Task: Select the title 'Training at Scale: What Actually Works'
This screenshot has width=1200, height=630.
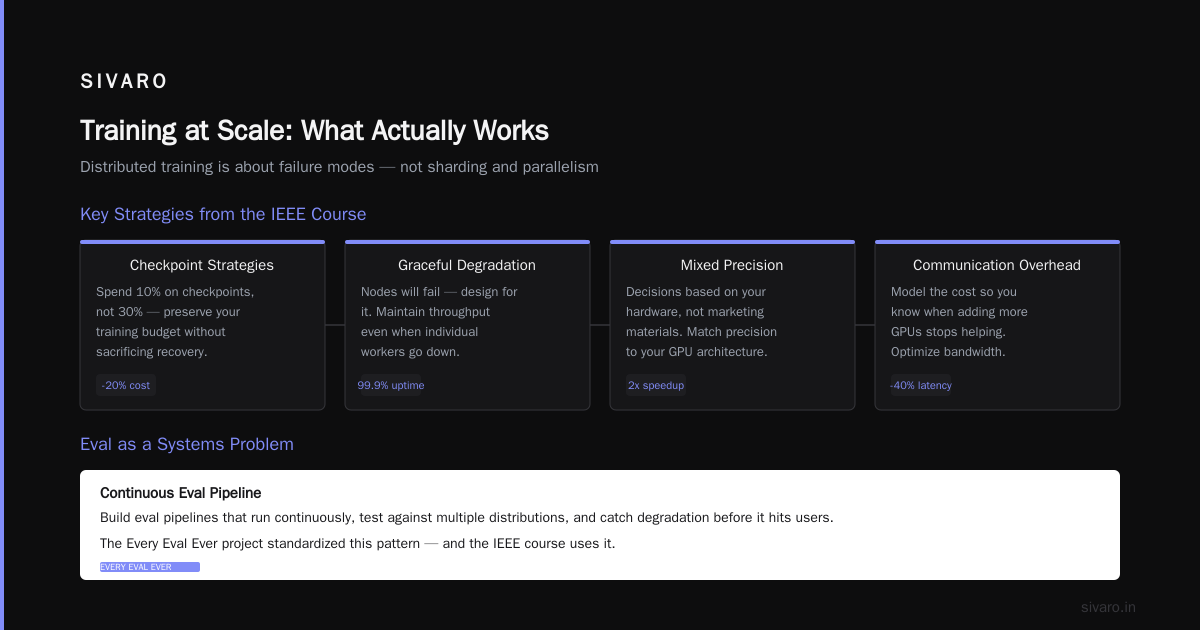Action: tap(314, 131)
